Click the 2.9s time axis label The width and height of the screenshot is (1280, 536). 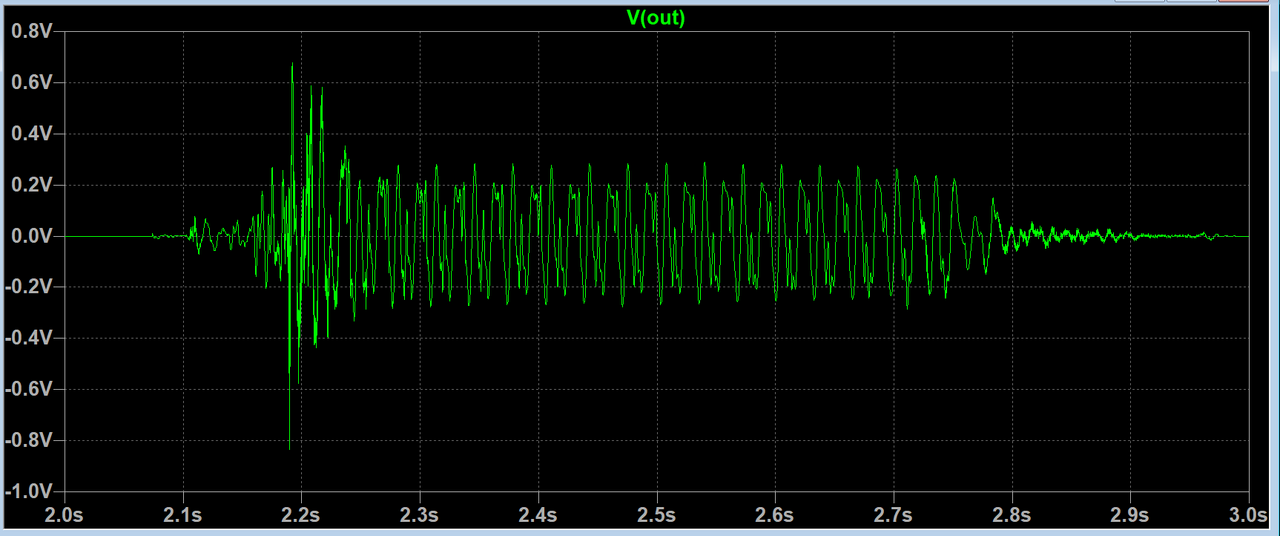[x=1130, y=515]
